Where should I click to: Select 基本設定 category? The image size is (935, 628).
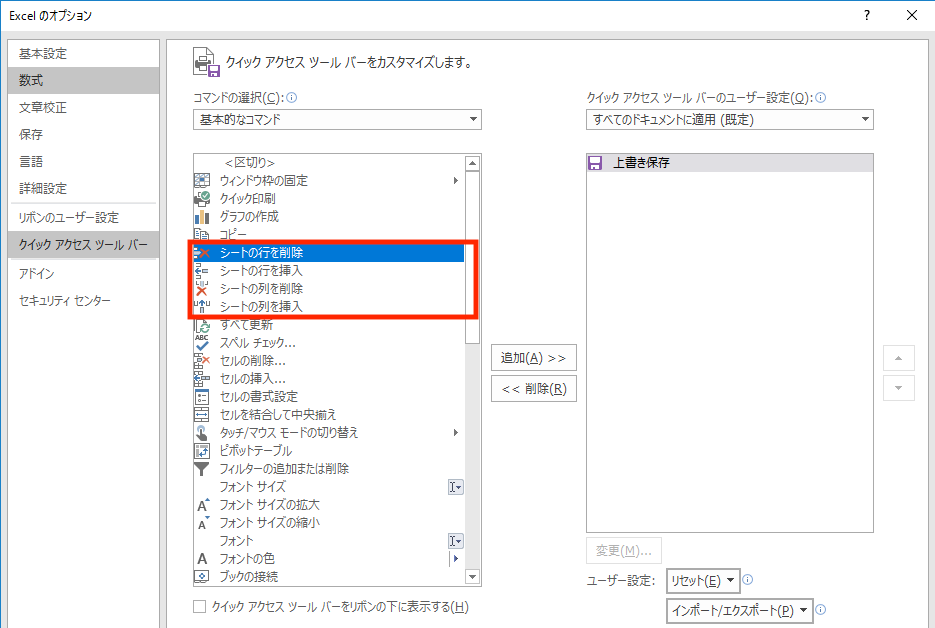(83, 54)
